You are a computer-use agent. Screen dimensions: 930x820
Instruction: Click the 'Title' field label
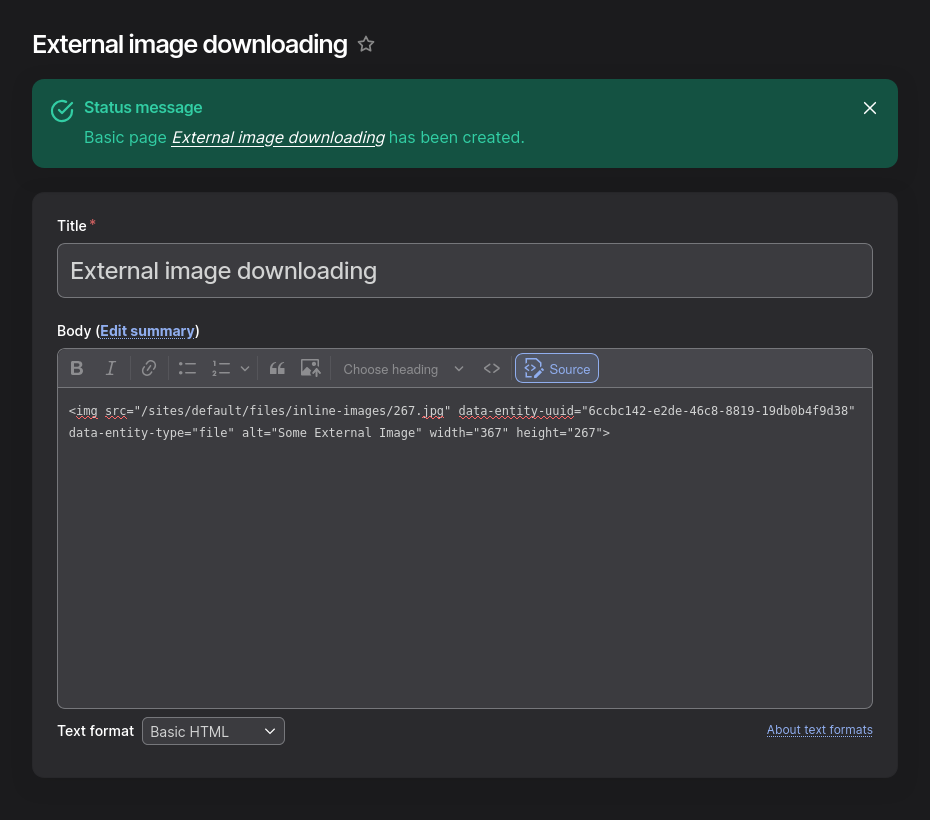(72, 226)
